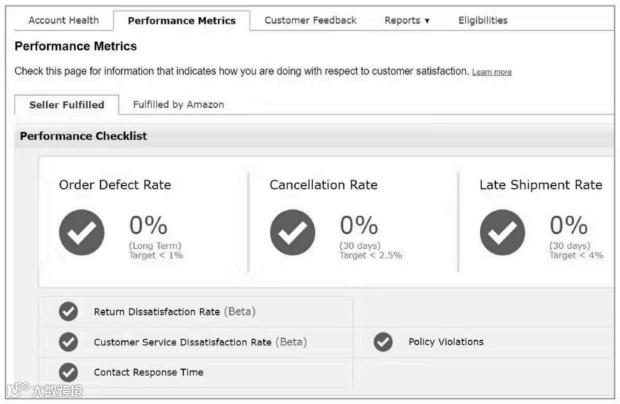Click checkmark beside Customer Service Dissatisfaction Rate
The height and width of the screenshot is (404, 620).
pos(68,342)
